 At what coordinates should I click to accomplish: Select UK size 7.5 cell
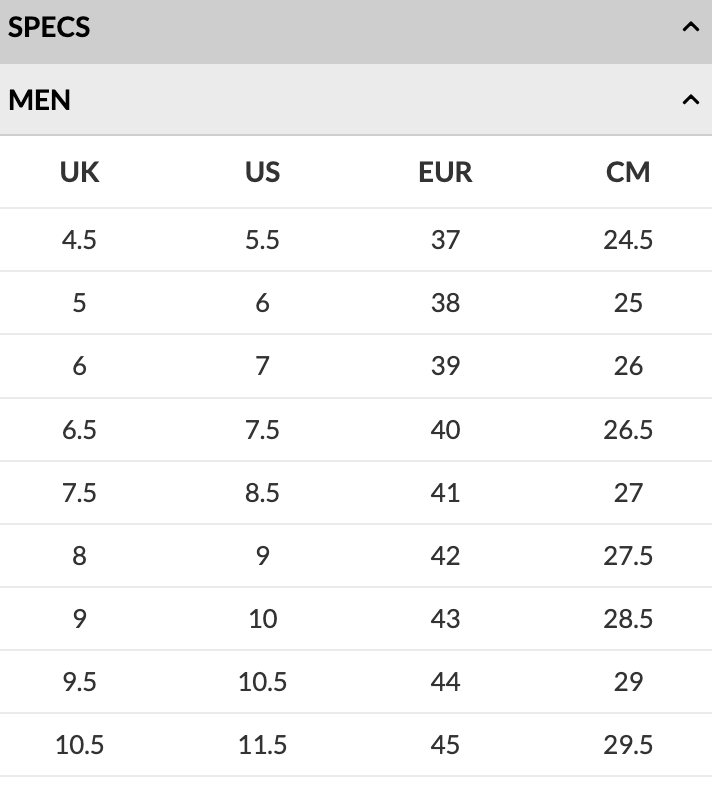(80, 493)
